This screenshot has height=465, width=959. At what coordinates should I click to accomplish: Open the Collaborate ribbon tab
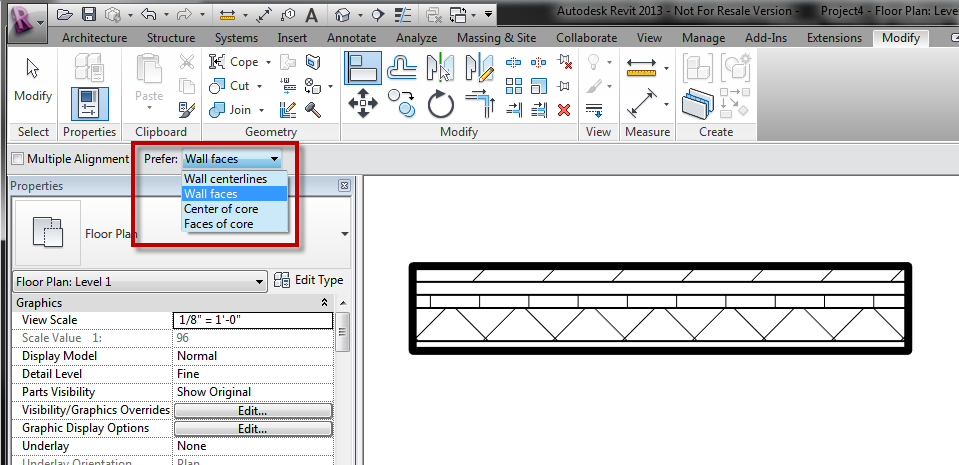[x=587, y=38]
